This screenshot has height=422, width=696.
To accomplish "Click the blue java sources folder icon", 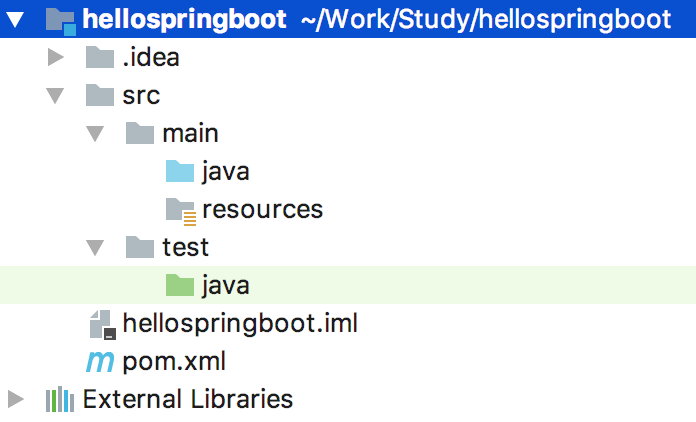I will click(179, 171).
